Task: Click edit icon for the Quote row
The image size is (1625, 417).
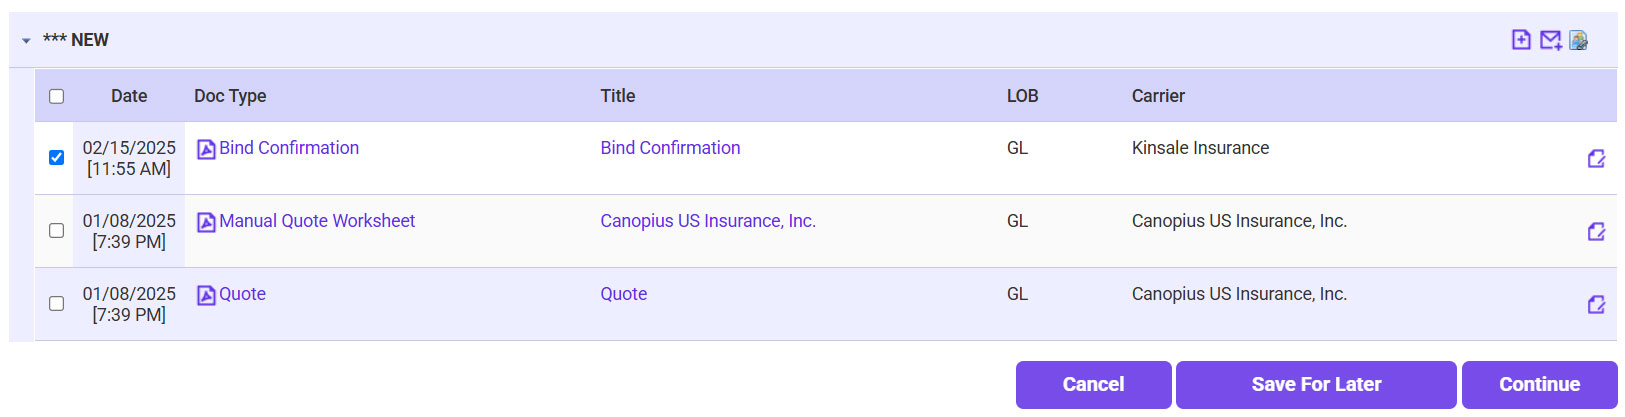Action: click(x=1596, y=304)
